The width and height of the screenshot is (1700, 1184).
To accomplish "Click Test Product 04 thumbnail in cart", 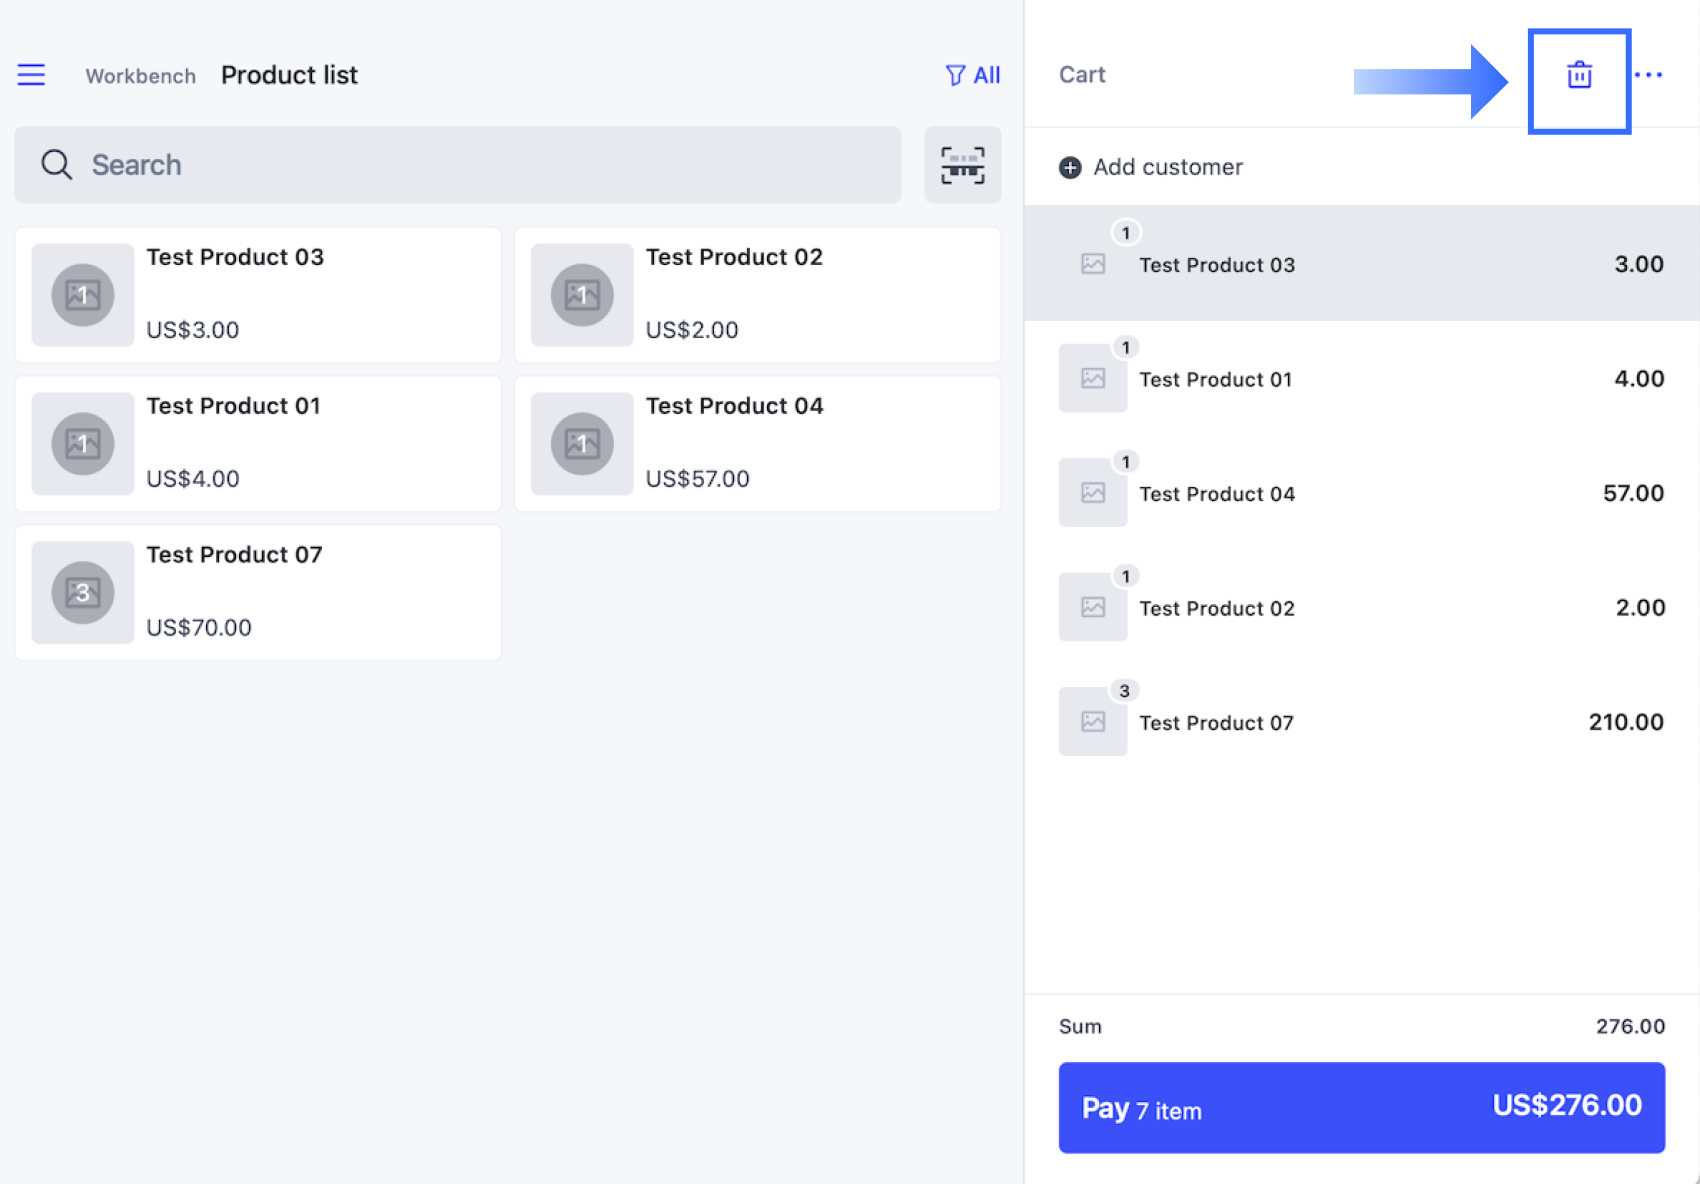I will [x=1093, y=493].
